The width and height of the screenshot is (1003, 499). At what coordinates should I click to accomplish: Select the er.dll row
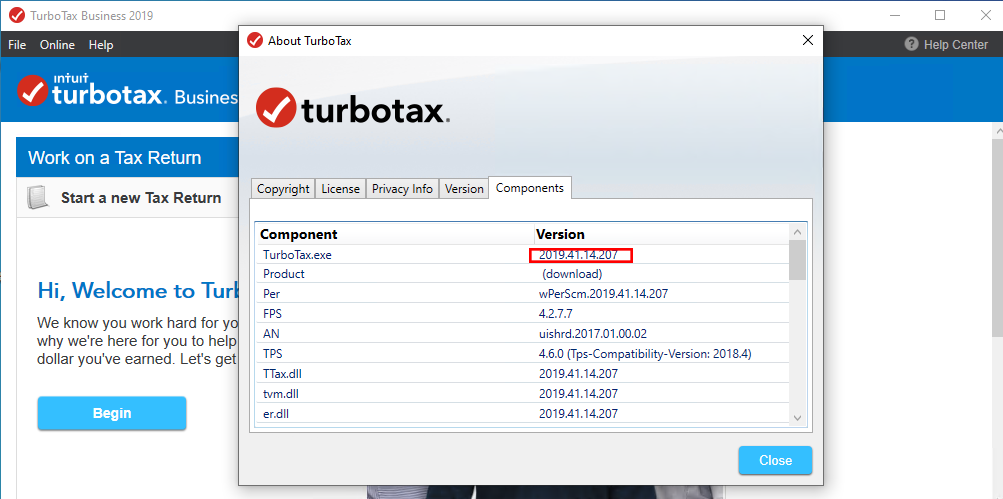(523, 413)
